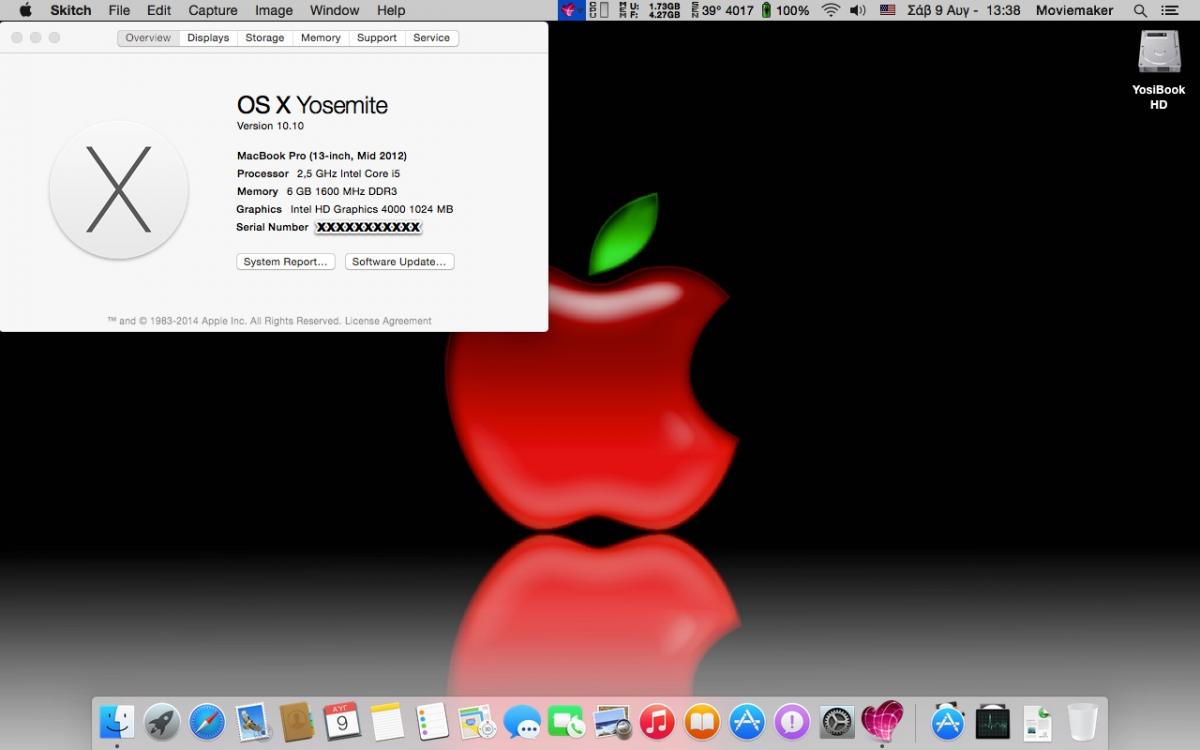The image size is (1200, 750).
Task: Open the Apple menu
Action: pyautogui.click(x=25, y=10)
